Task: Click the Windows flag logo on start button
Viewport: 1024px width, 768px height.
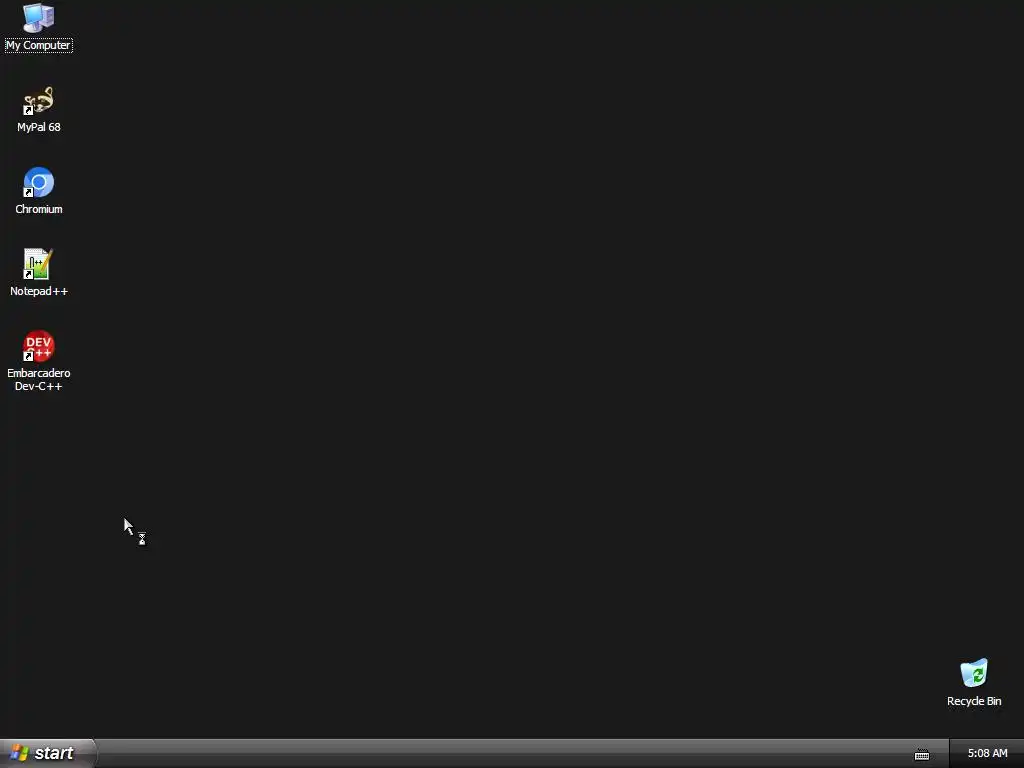Action: 20,753
